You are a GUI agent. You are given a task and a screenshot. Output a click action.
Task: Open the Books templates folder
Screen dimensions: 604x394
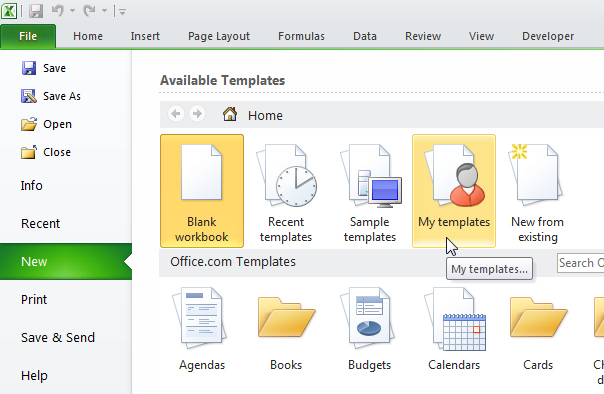tap(286, 330)
